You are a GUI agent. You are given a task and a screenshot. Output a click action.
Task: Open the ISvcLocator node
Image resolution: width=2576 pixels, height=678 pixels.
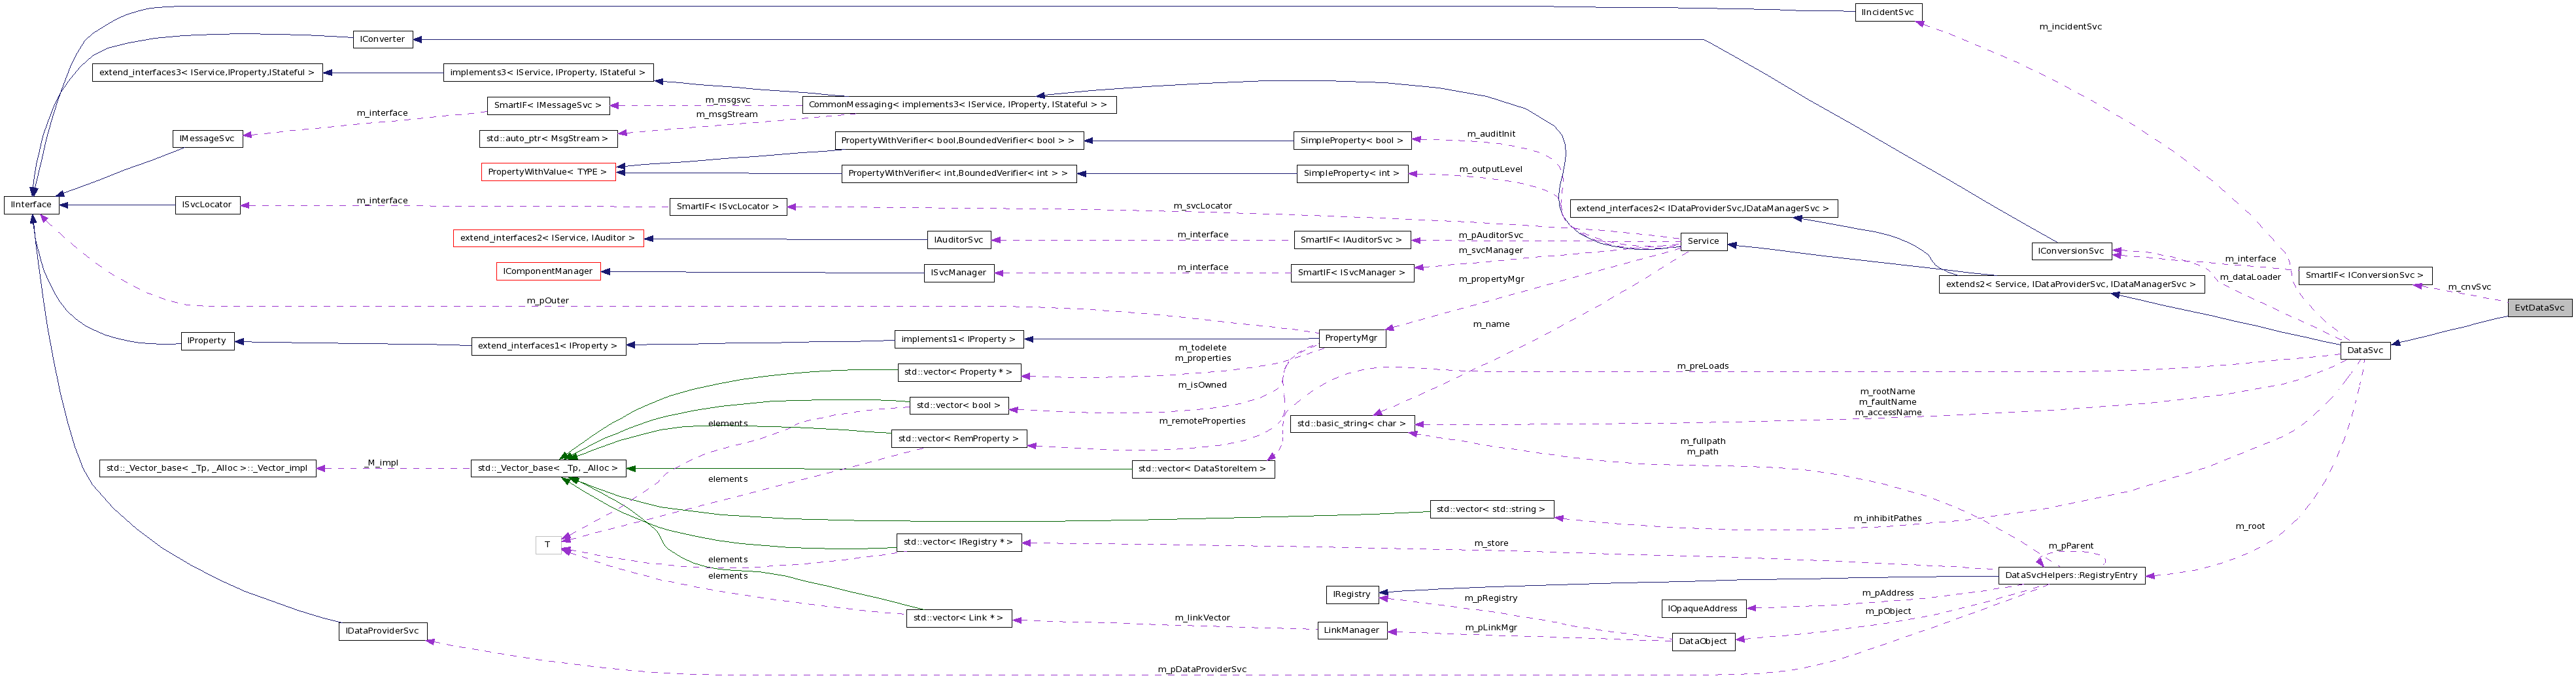click(x=206, y=204)
